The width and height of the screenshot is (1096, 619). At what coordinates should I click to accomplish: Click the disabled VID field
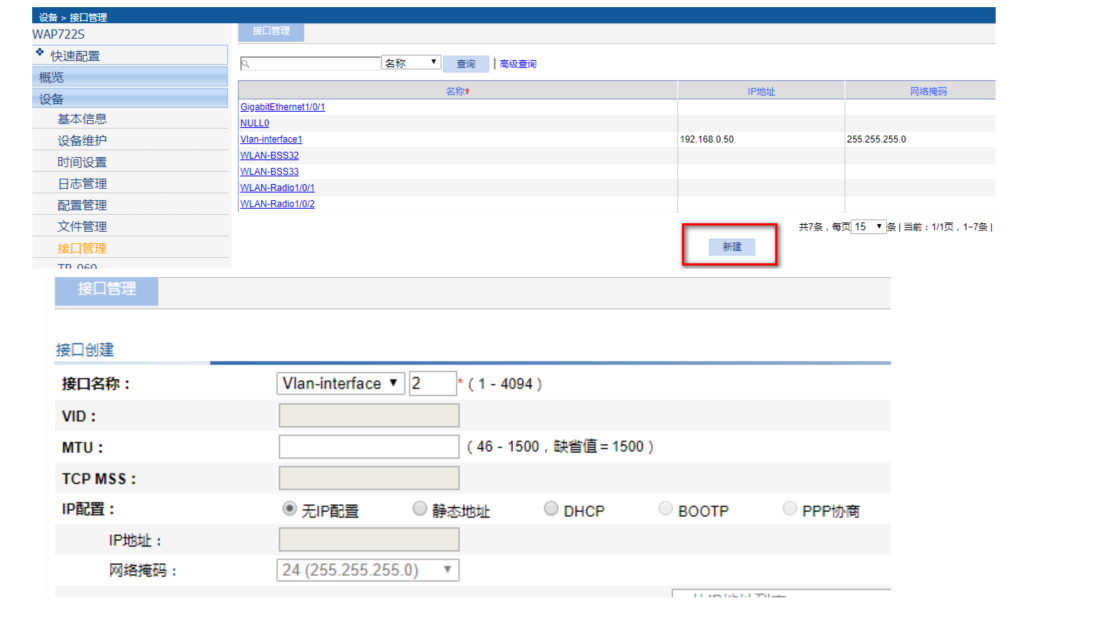coord(369,415)
